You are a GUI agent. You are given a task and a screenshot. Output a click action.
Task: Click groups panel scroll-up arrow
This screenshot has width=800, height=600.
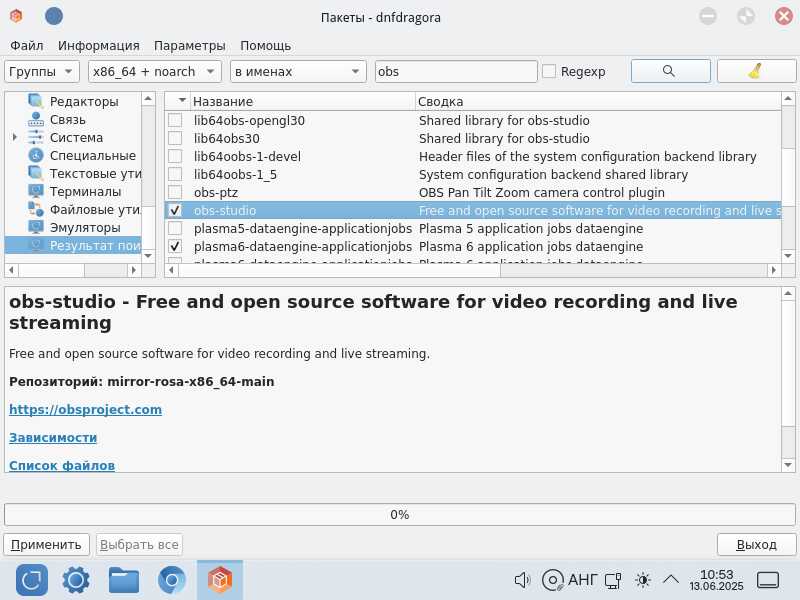point(148,98)
